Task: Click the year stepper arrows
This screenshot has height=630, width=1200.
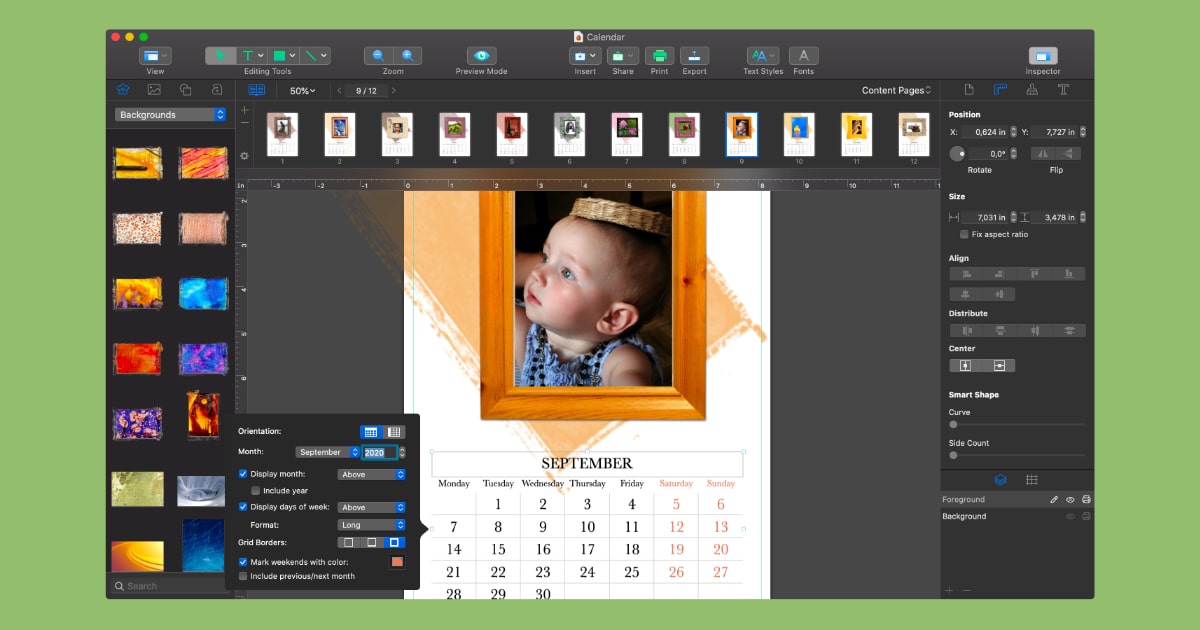Action: pos(402,452)
